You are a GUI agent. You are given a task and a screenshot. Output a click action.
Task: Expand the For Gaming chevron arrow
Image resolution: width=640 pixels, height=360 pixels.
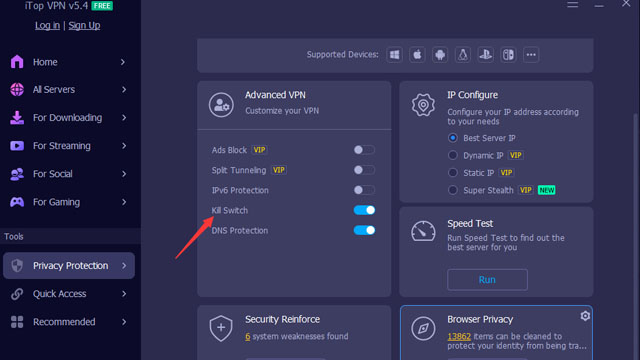point(124,202)
